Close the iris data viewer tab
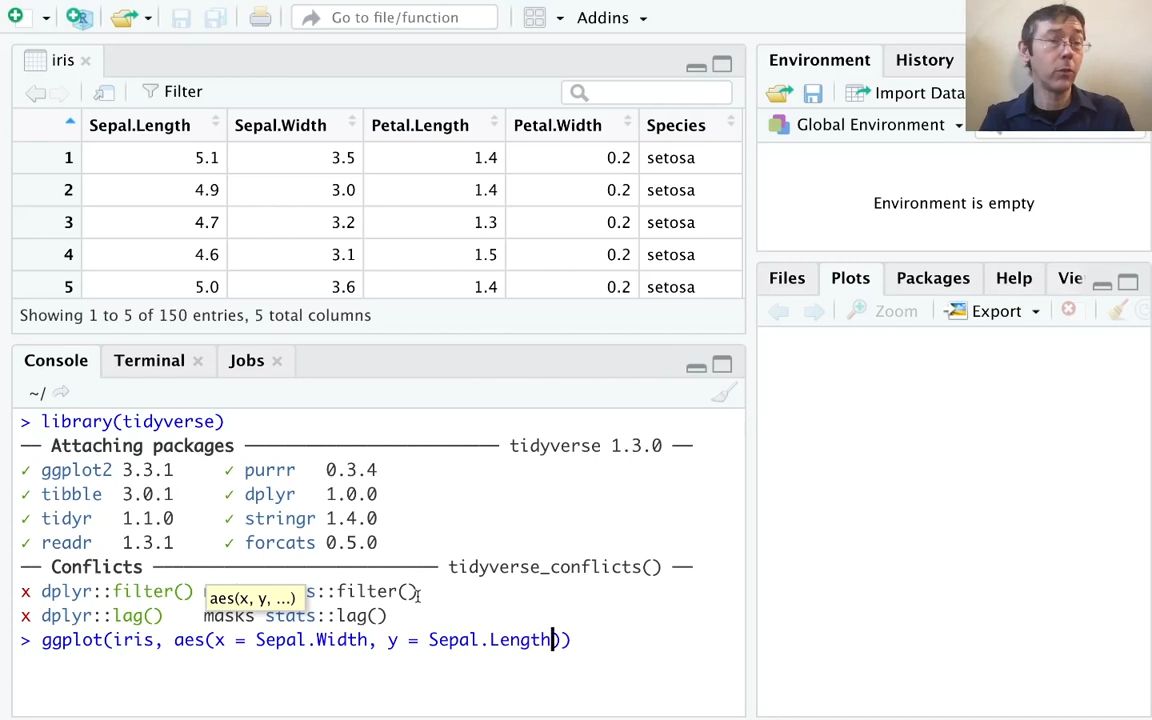Viewport: 1152px width, 720px height. pyautogui.click(x=86, y=61)
